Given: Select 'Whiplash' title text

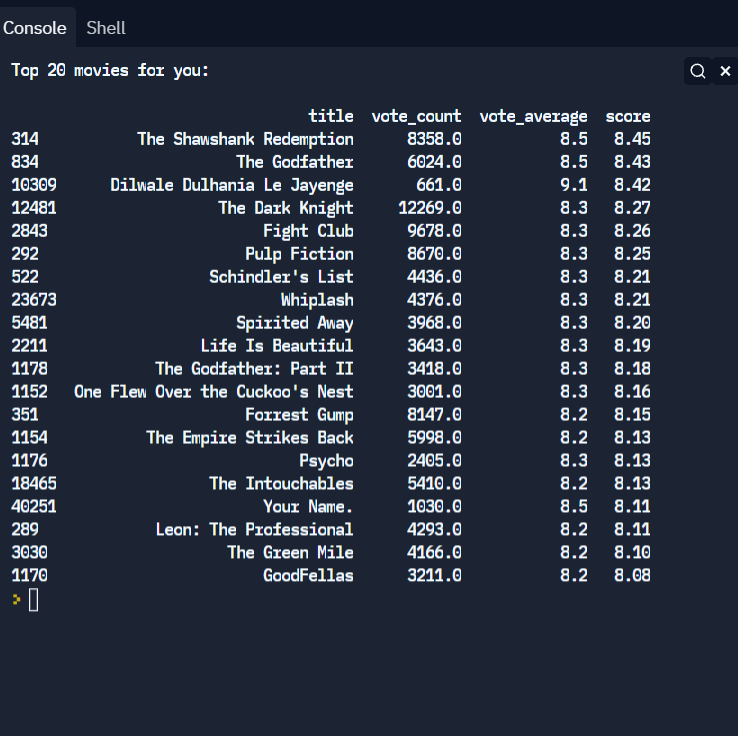Looking at the screenshot, I should 317,300.
